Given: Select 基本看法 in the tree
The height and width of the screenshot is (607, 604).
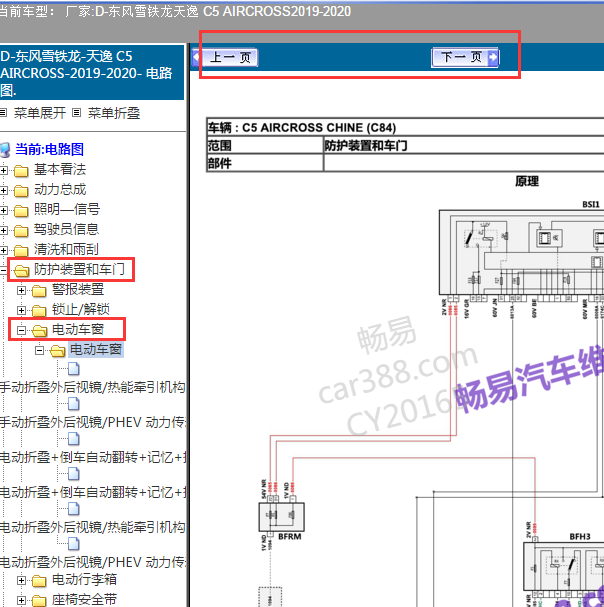Looking at the screenshot, I should [x=60, y=169].
